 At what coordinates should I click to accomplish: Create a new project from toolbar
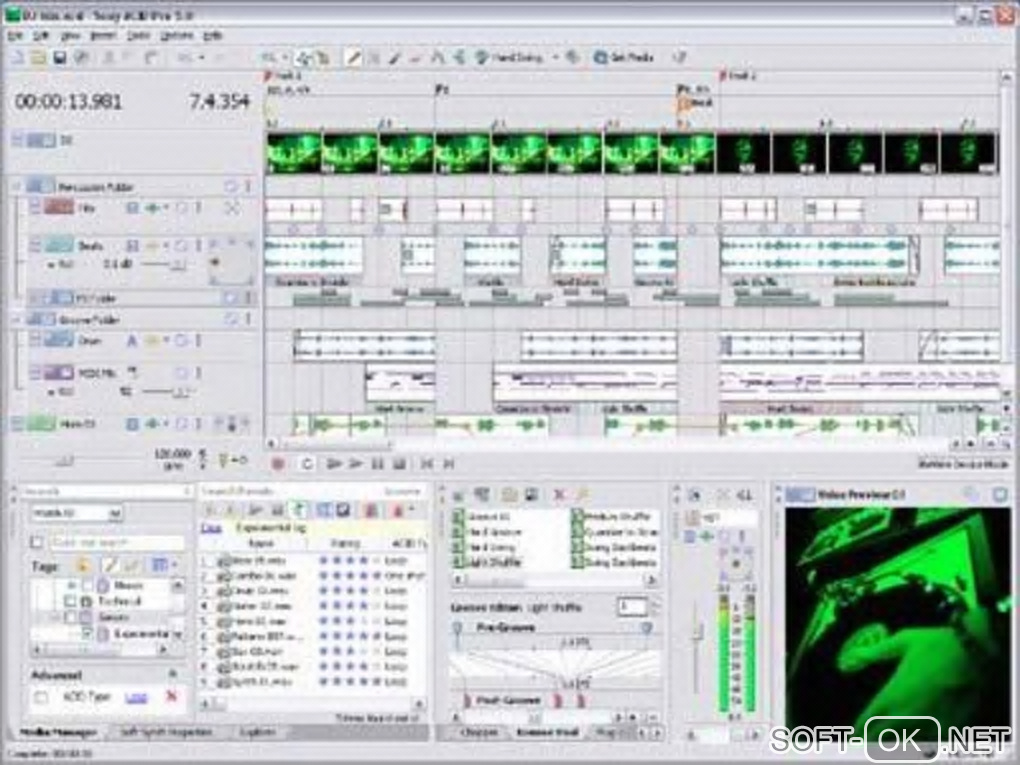coord(16,58)
